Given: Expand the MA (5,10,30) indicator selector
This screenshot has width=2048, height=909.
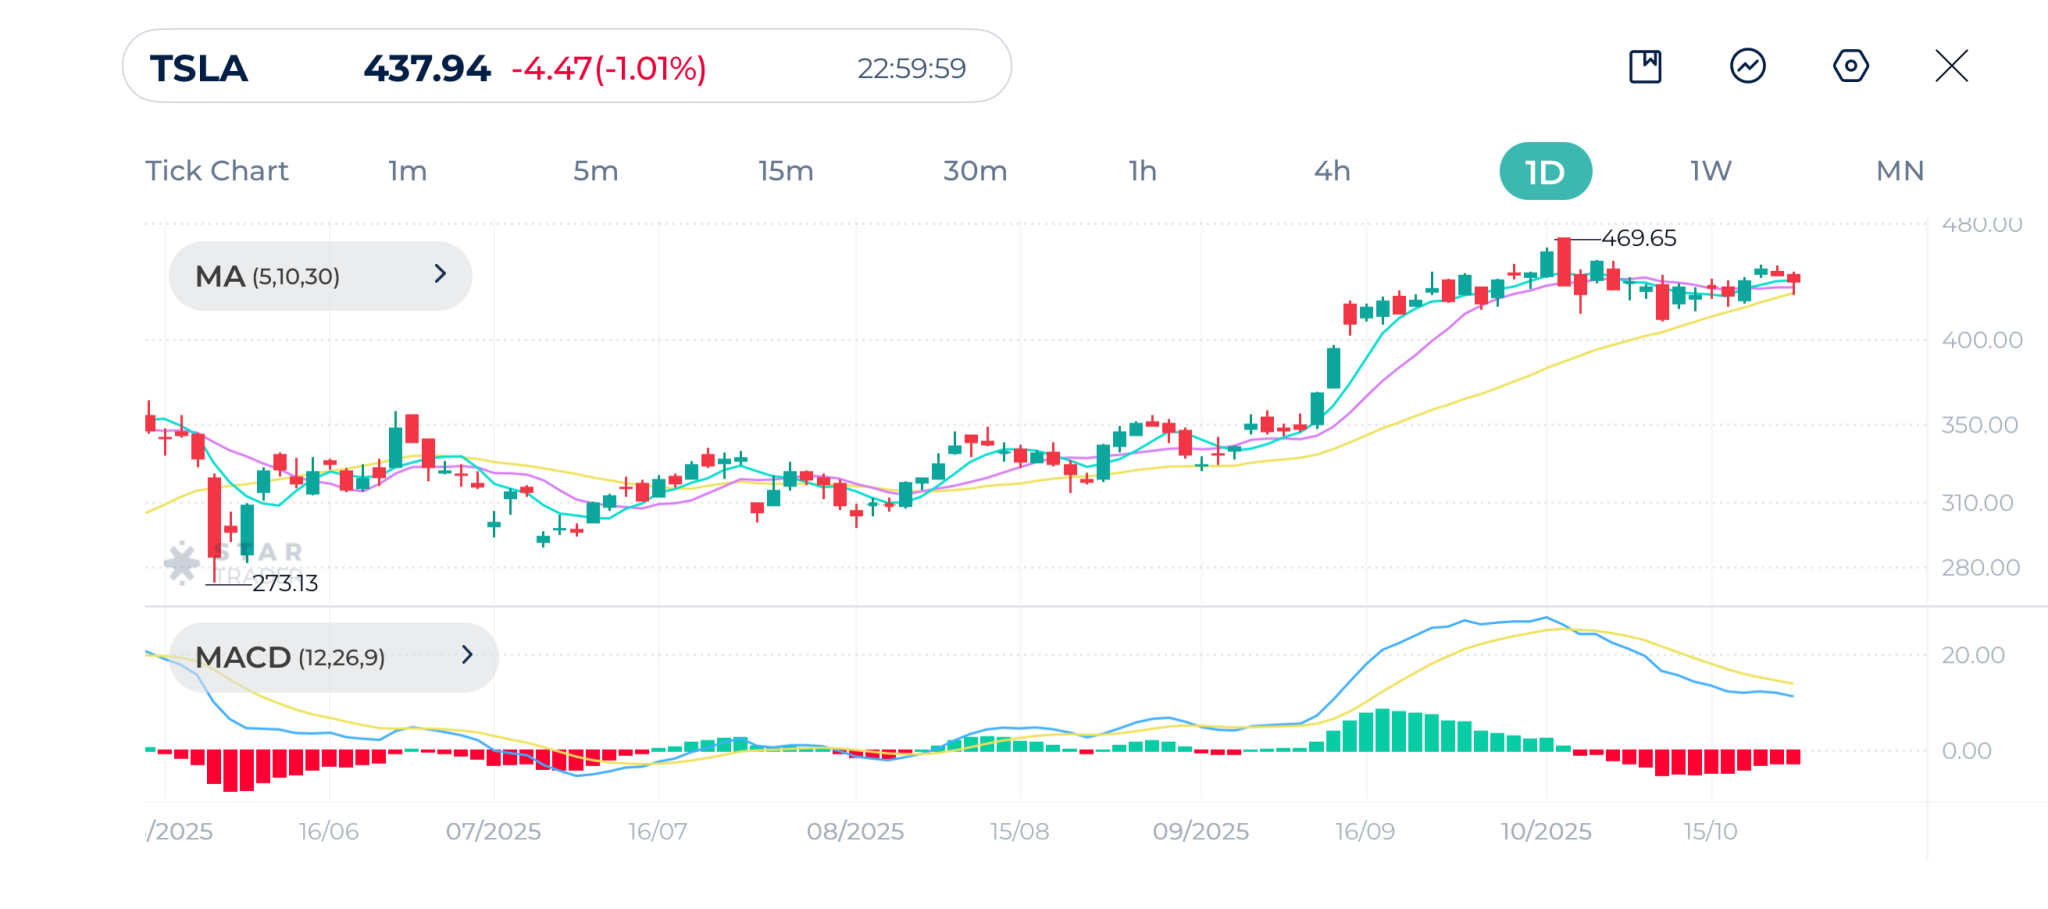Looking at the screenshot, I should pos(319,276).
